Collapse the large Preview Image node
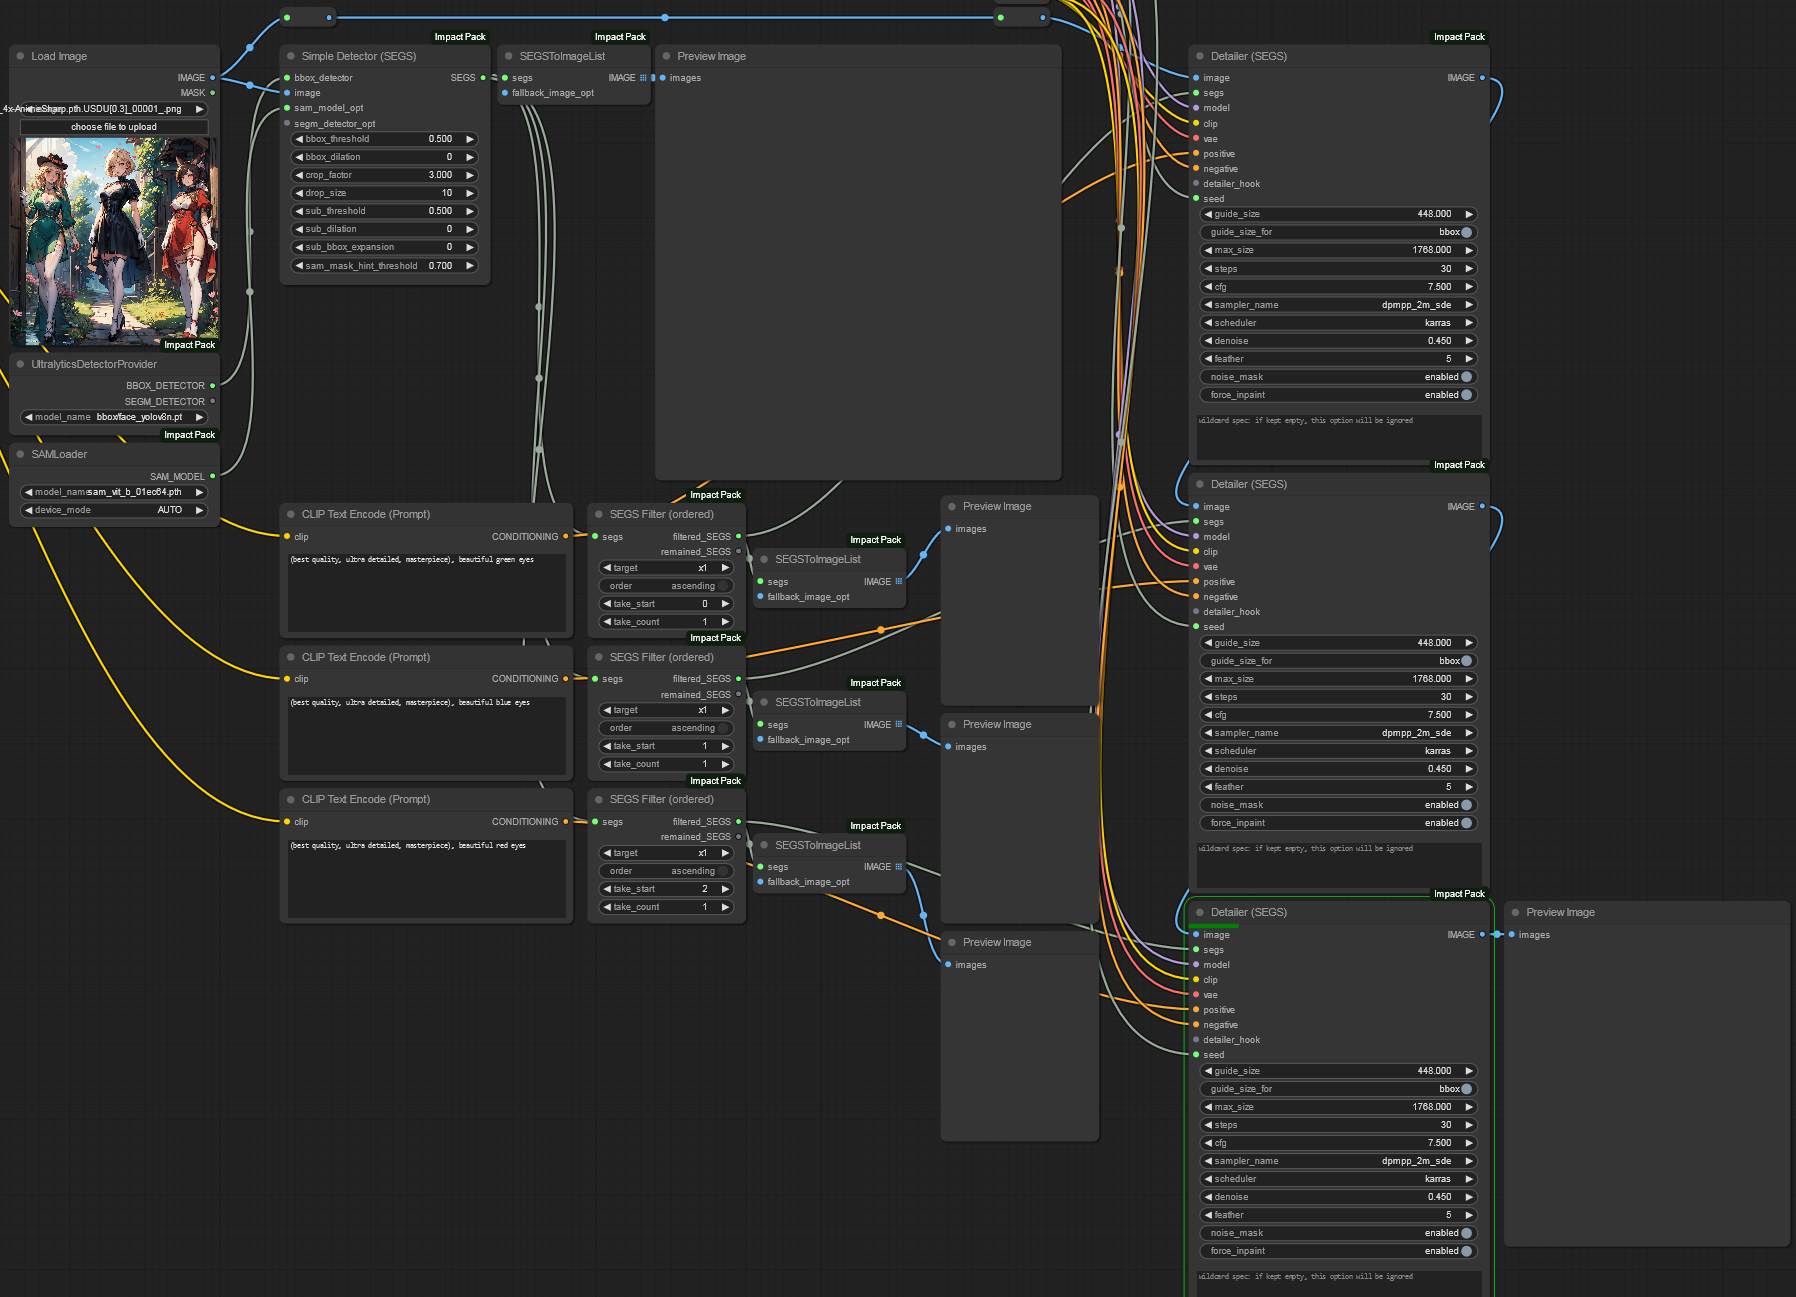 665,56
